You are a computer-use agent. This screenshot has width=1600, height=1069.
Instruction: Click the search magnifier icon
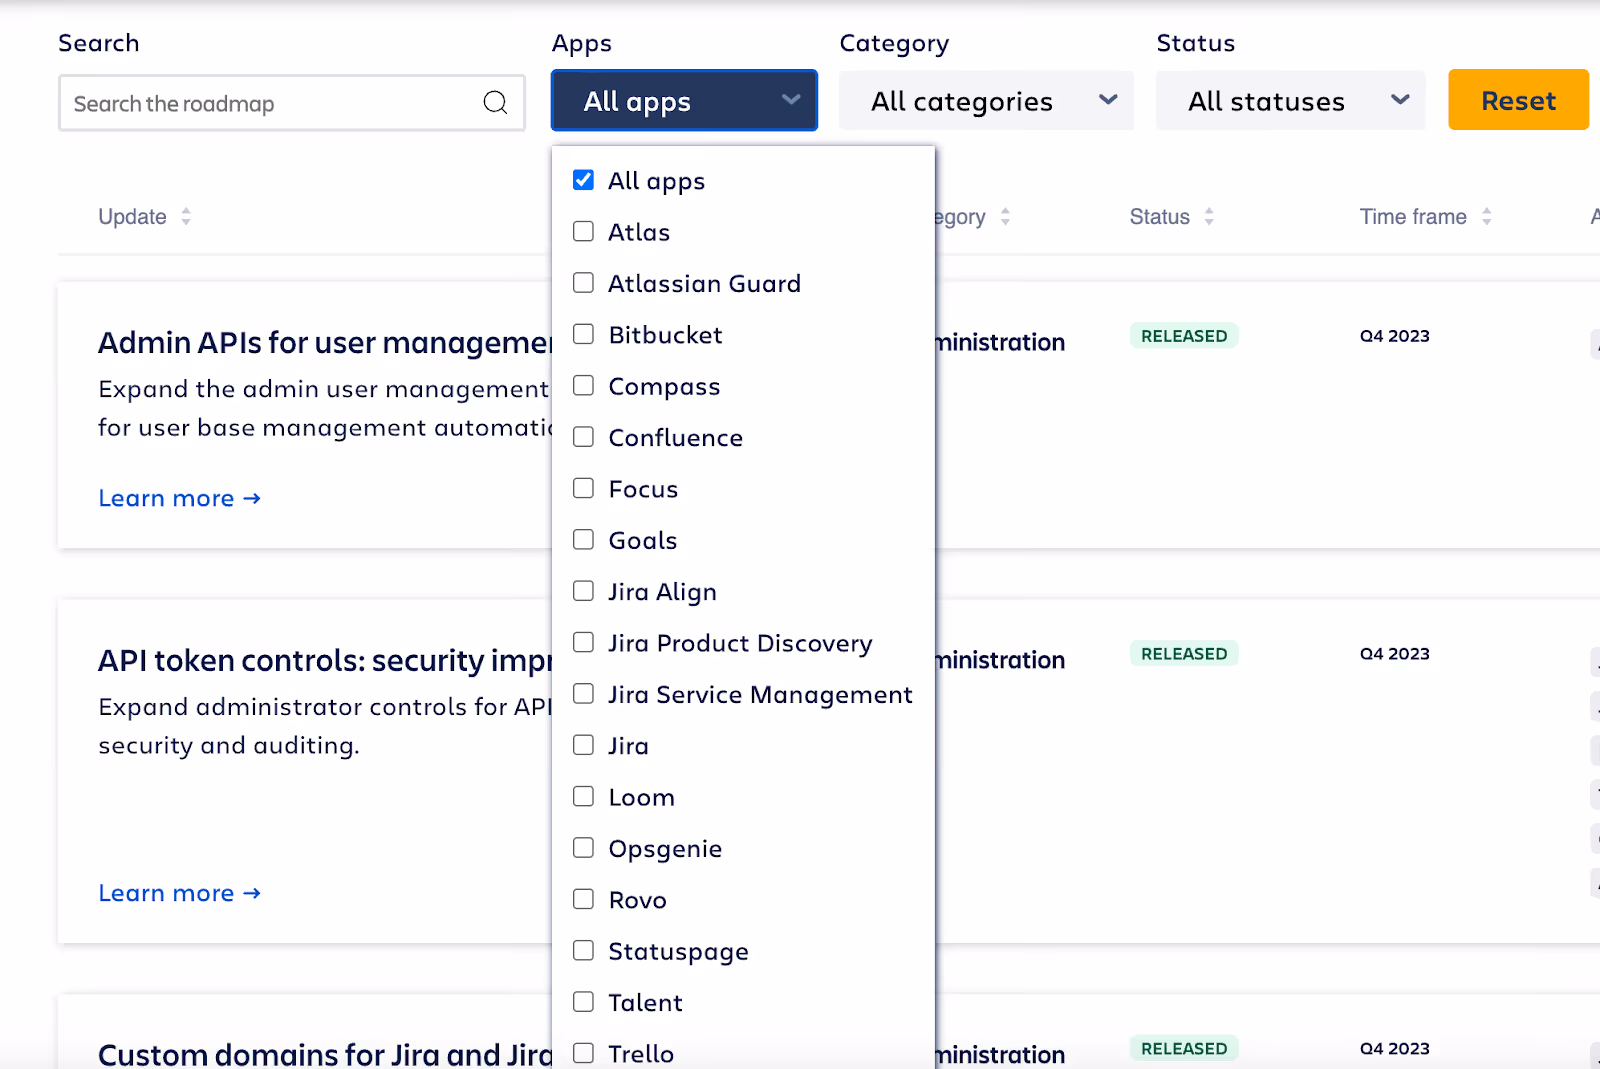click(495, 102)
